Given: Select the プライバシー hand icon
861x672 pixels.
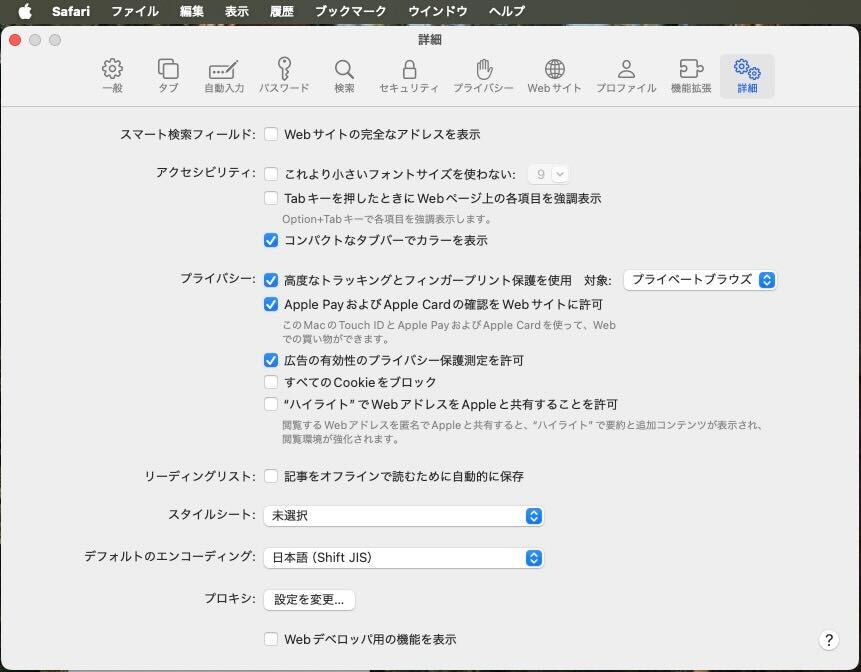Looking at the screenshot, I should point(483,76).
